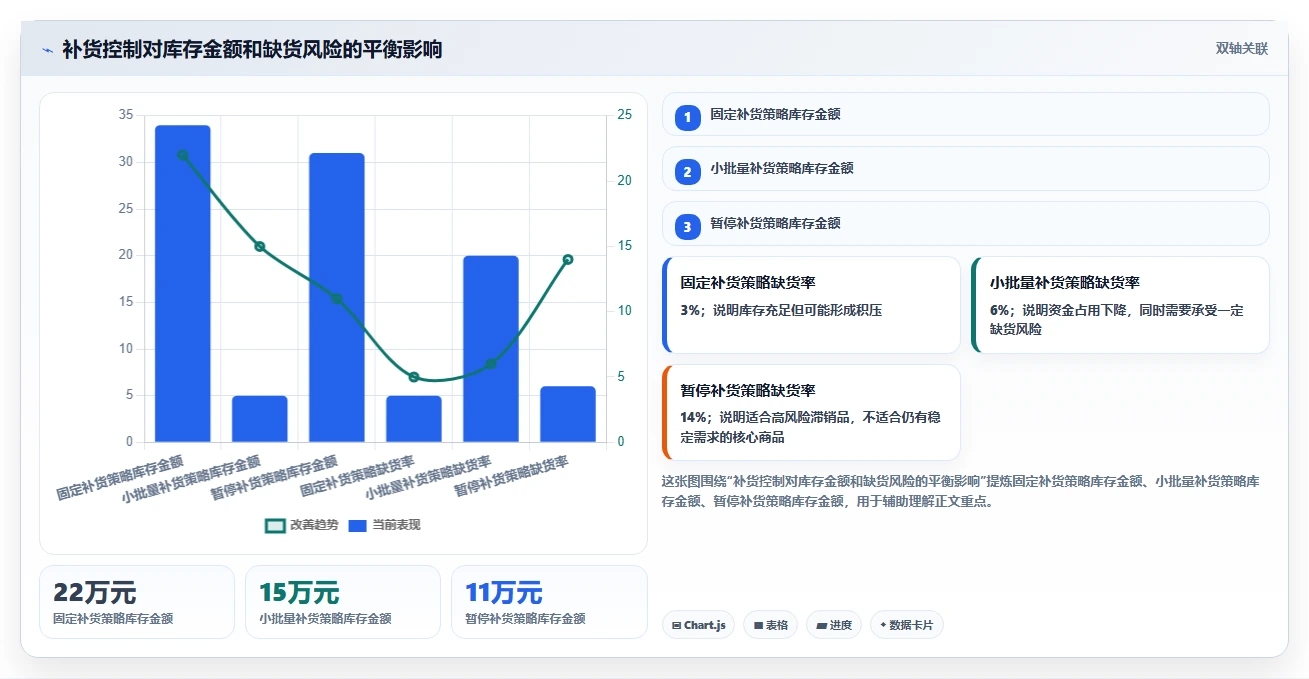Click the bar for 固定补货策略库存金额

(183, 284)
